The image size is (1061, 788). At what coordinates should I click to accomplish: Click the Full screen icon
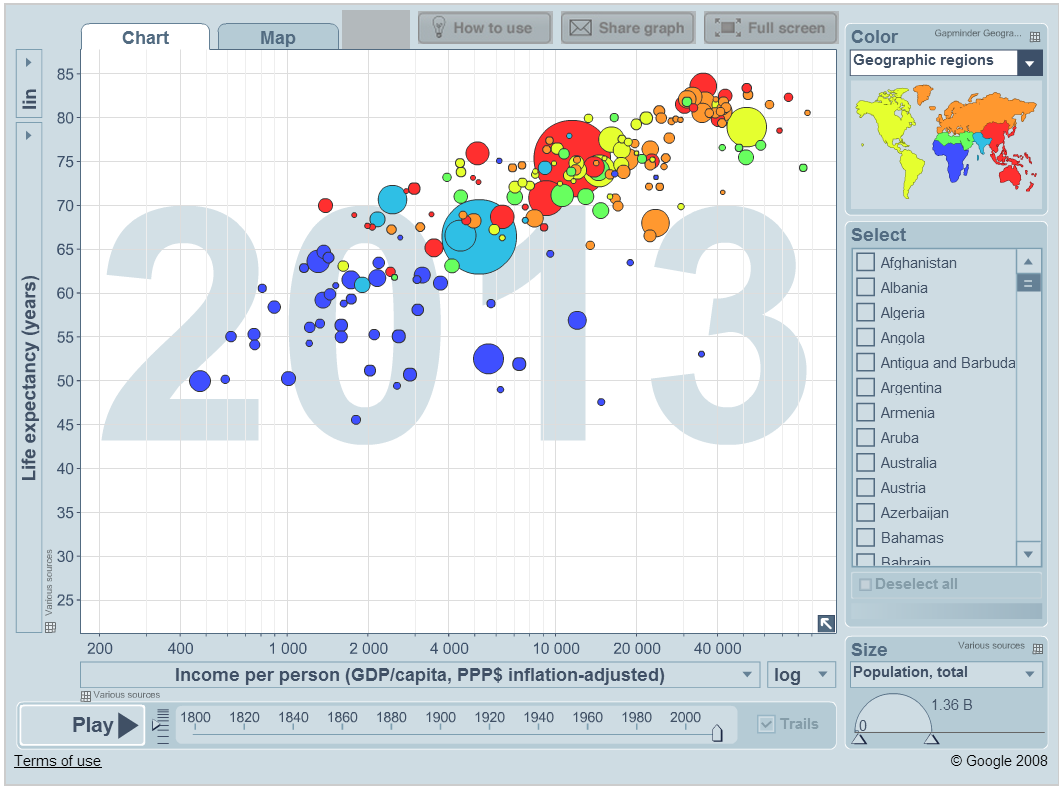[727, 28]
